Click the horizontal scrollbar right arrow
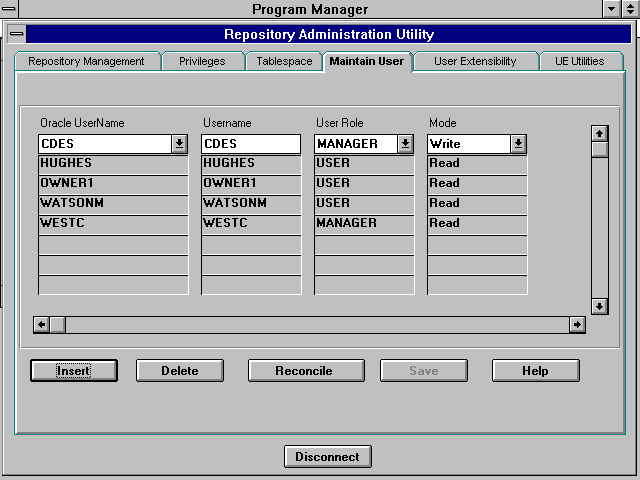This screenshot has width=640, height=480. tap(577, 324)
